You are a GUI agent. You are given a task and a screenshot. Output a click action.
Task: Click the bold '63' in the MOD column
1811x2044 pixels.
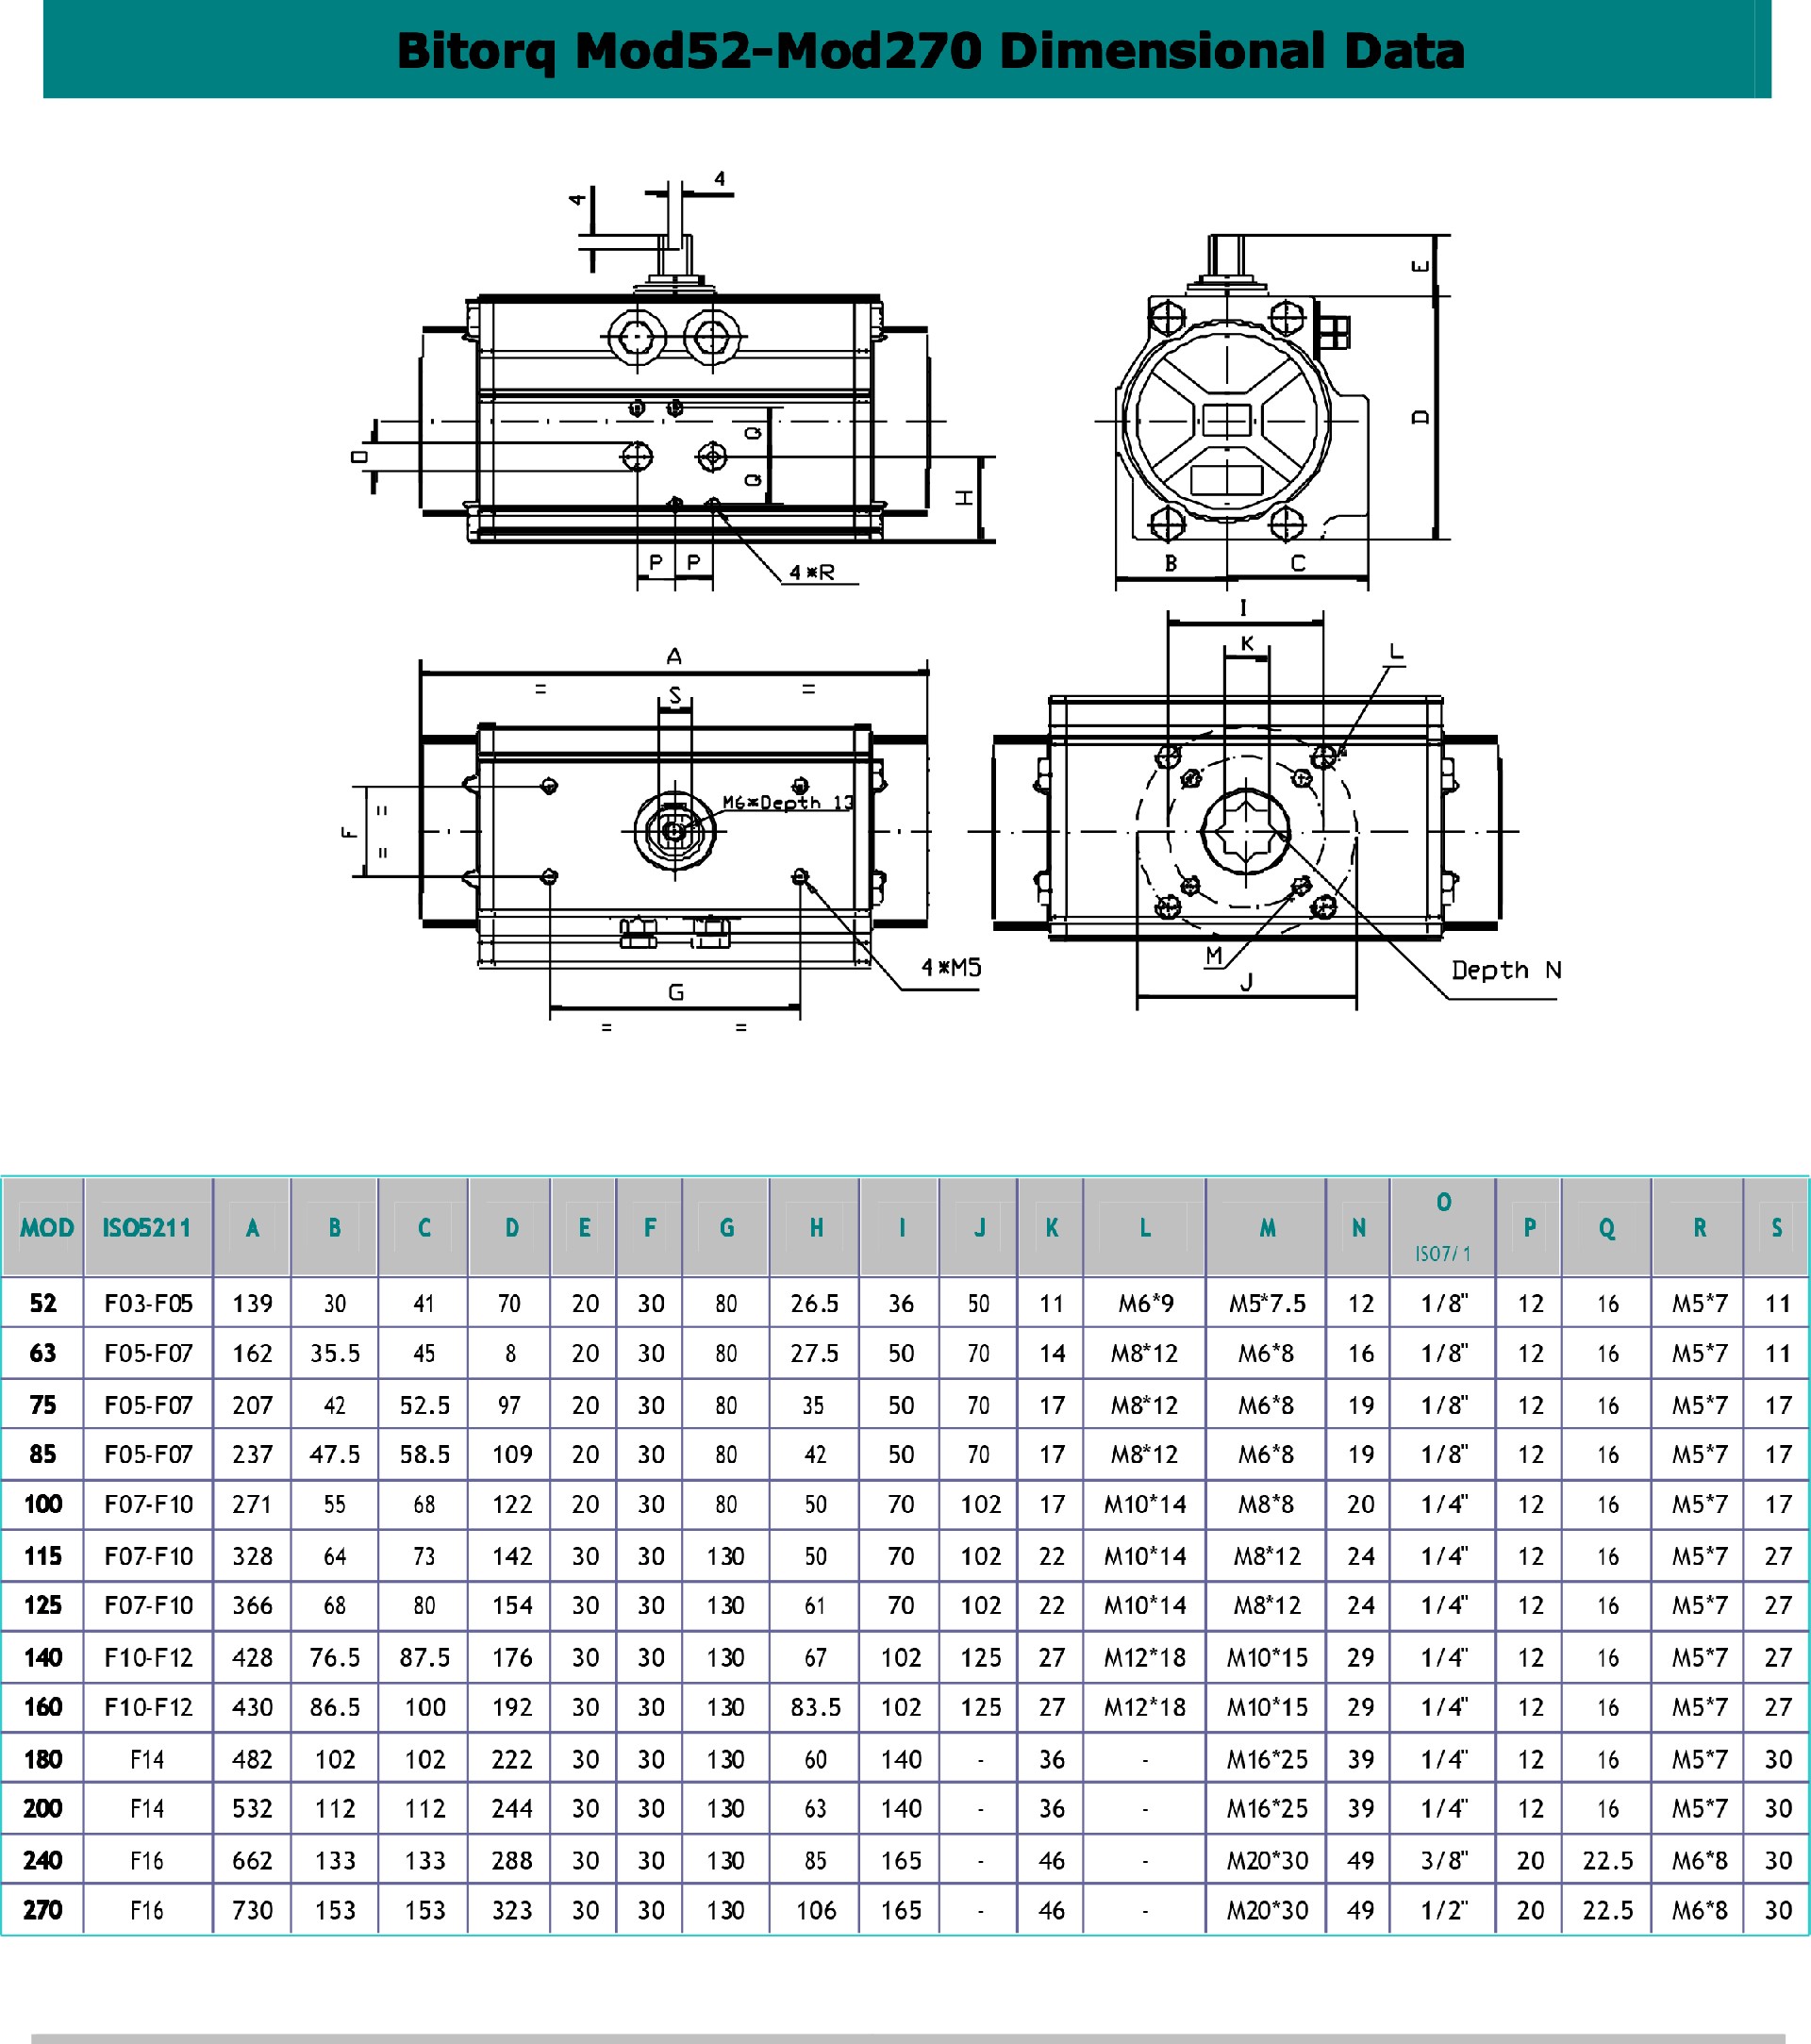tap(43, 1354)
